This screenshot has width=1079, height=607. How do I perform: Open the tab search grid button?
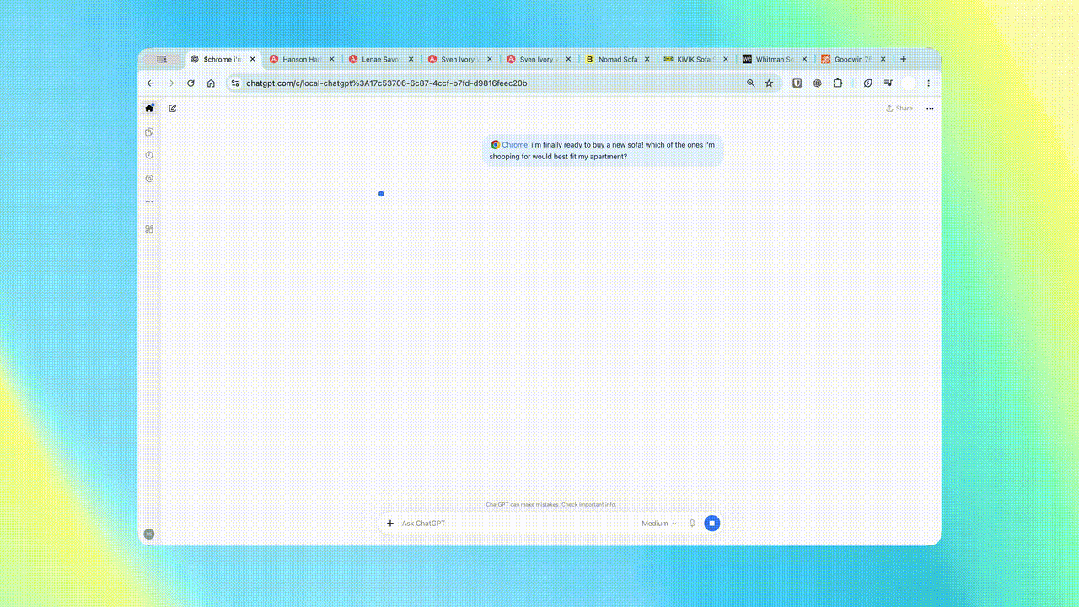pyautogui.click(x=162, y=59)
